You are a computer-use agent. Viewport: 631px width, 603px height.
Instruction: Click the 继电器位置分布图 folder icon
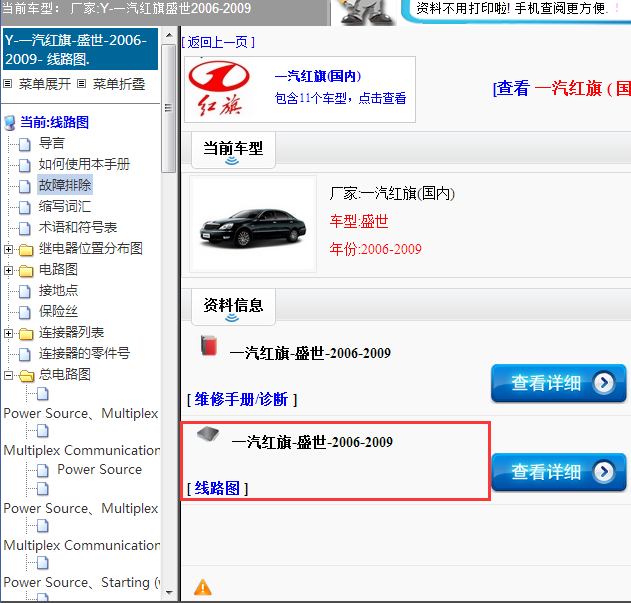coord(26,250)
